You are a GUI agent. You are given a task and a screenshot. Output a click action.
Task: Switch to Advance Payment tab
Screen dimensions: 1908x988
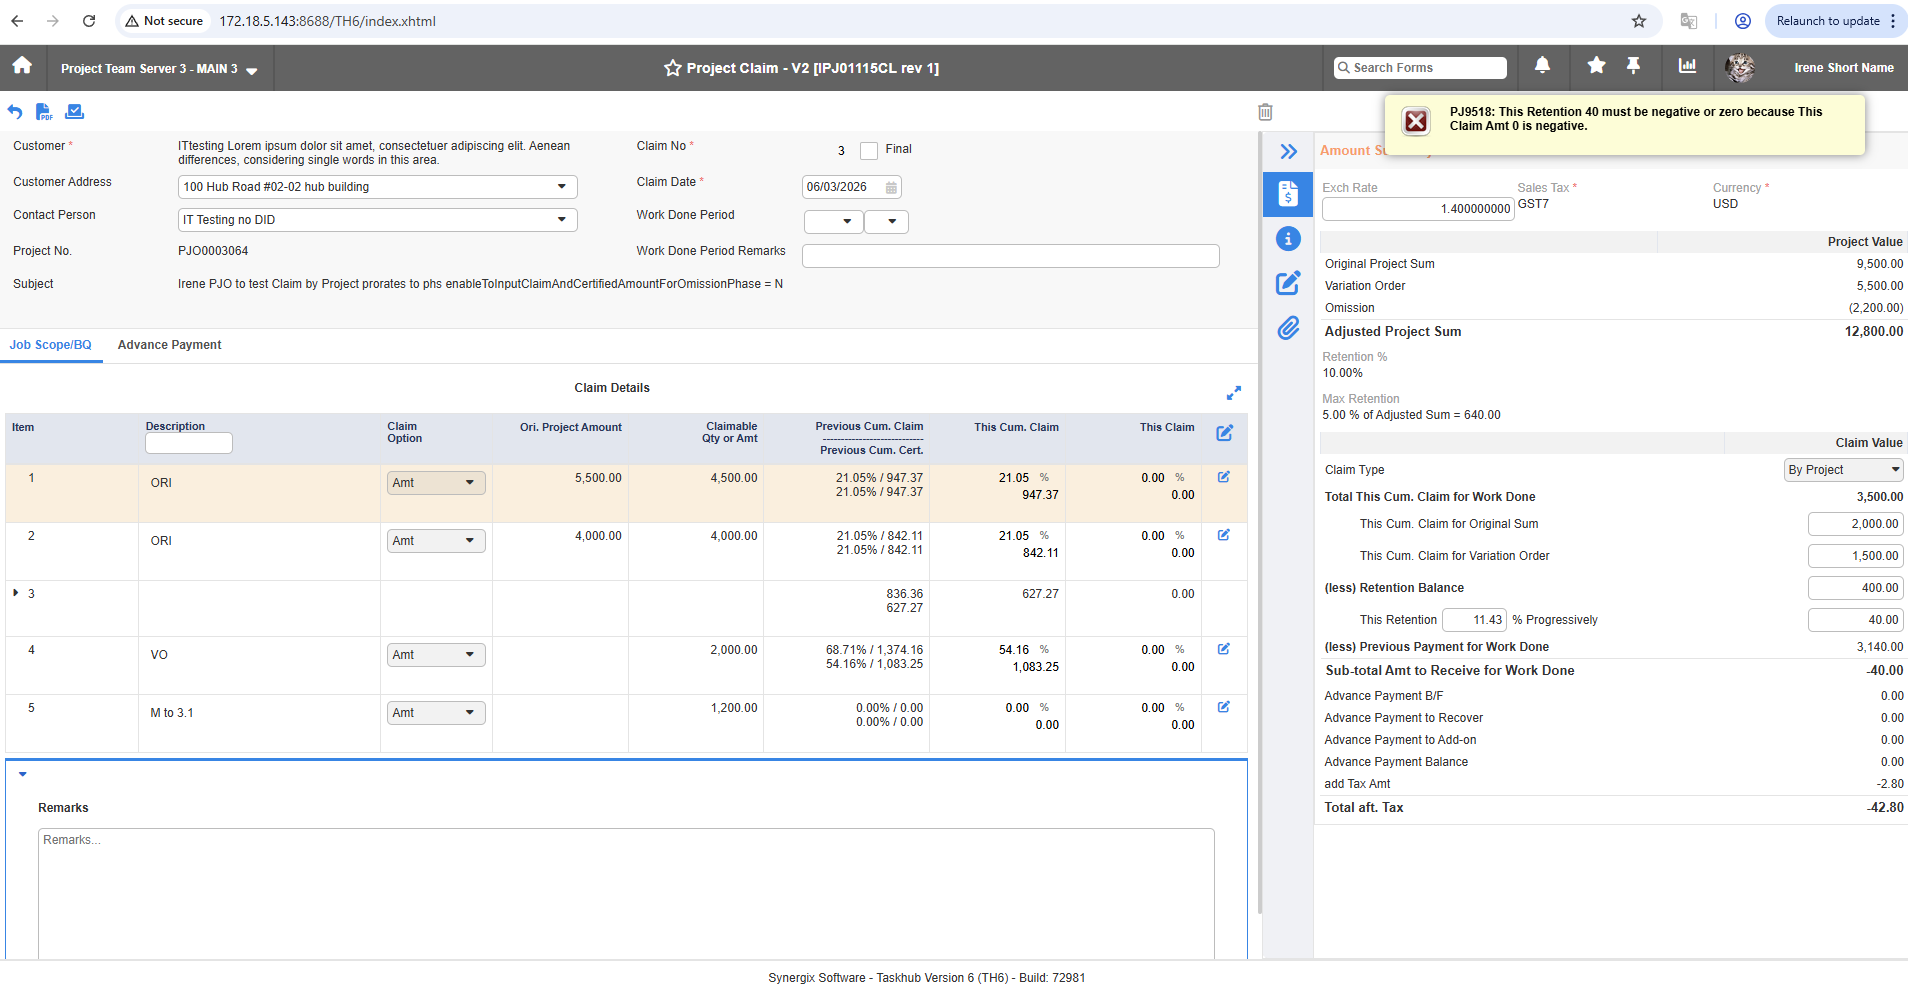click(x=169, y=345)
